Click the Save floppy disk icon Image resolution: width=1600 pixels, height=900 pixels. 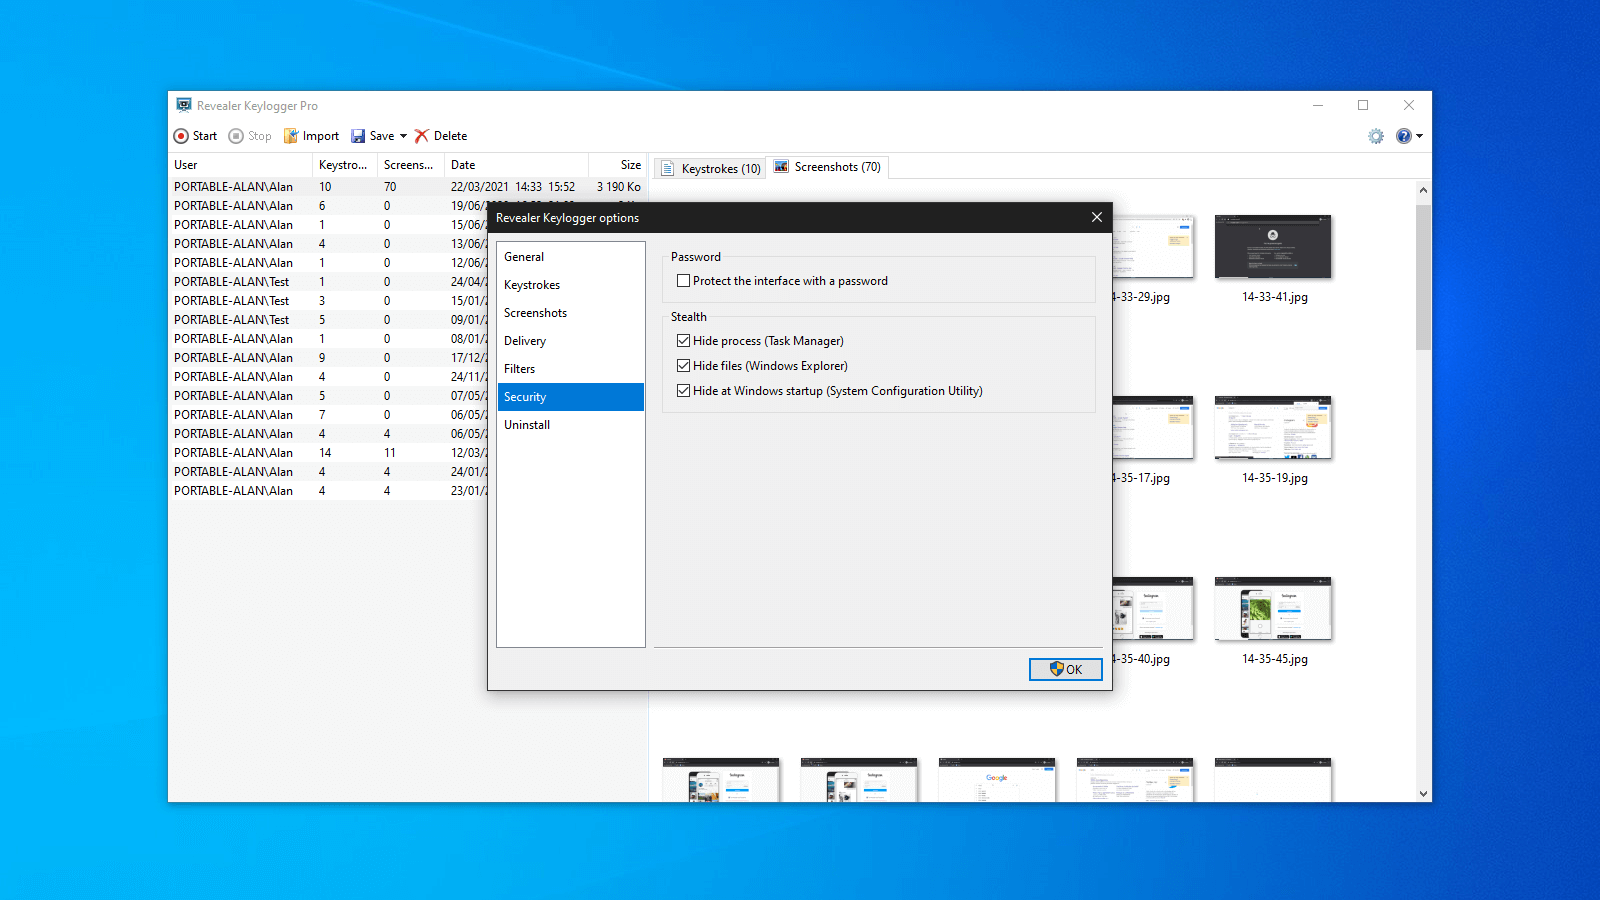[358, 136]
